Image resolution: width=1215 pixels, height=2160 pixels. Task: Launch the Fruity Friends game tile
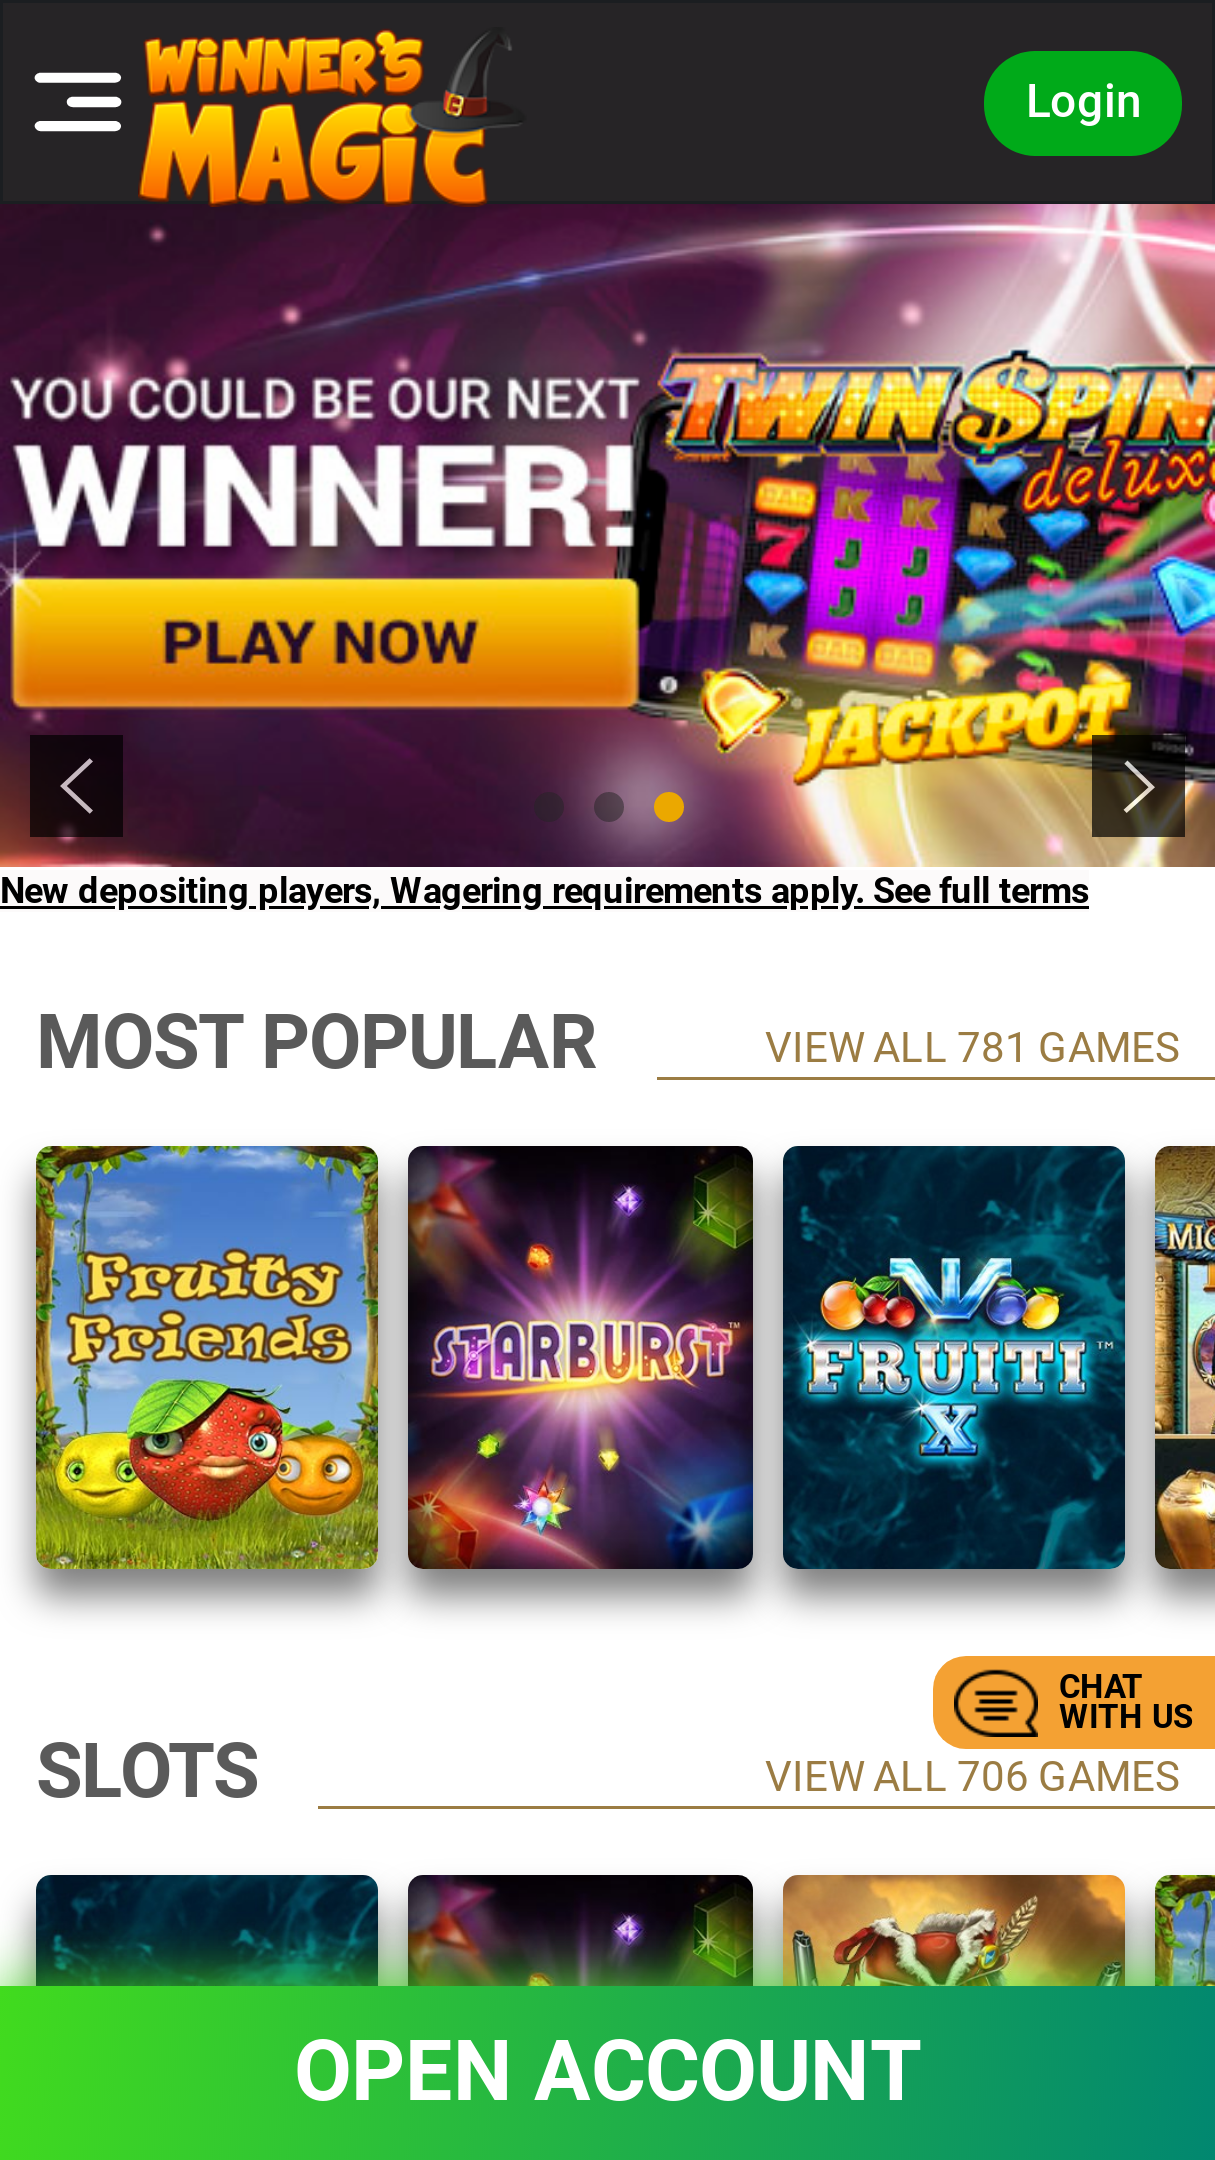207,1357
